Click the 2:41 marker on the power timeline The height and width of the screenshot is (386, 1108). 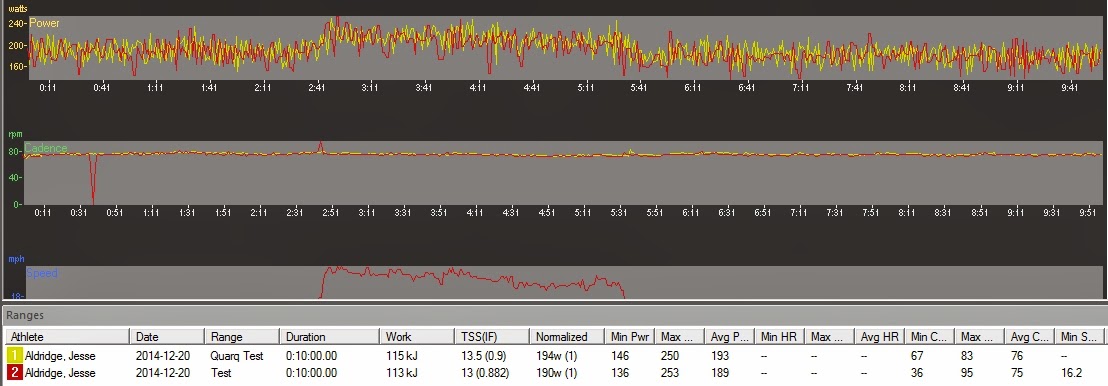click(x=316, y=88)
